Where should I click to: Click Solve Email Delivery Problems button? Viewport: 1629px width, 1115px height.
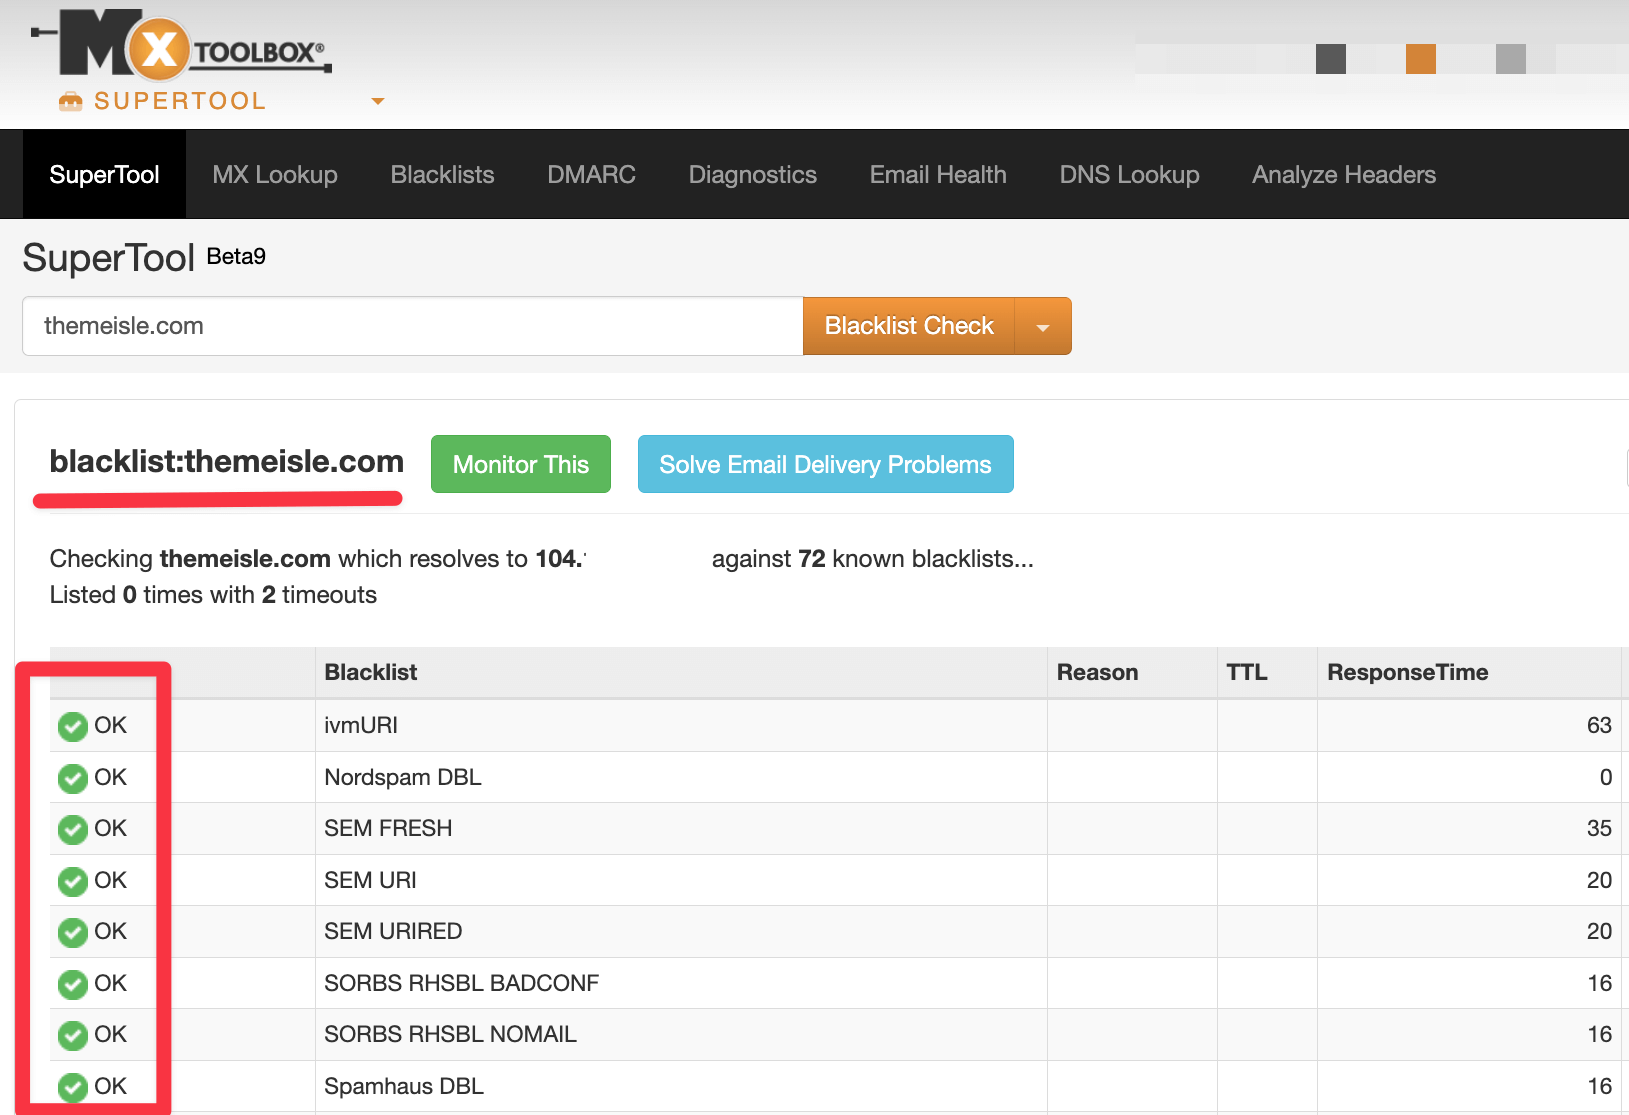[x=825, y=464]
